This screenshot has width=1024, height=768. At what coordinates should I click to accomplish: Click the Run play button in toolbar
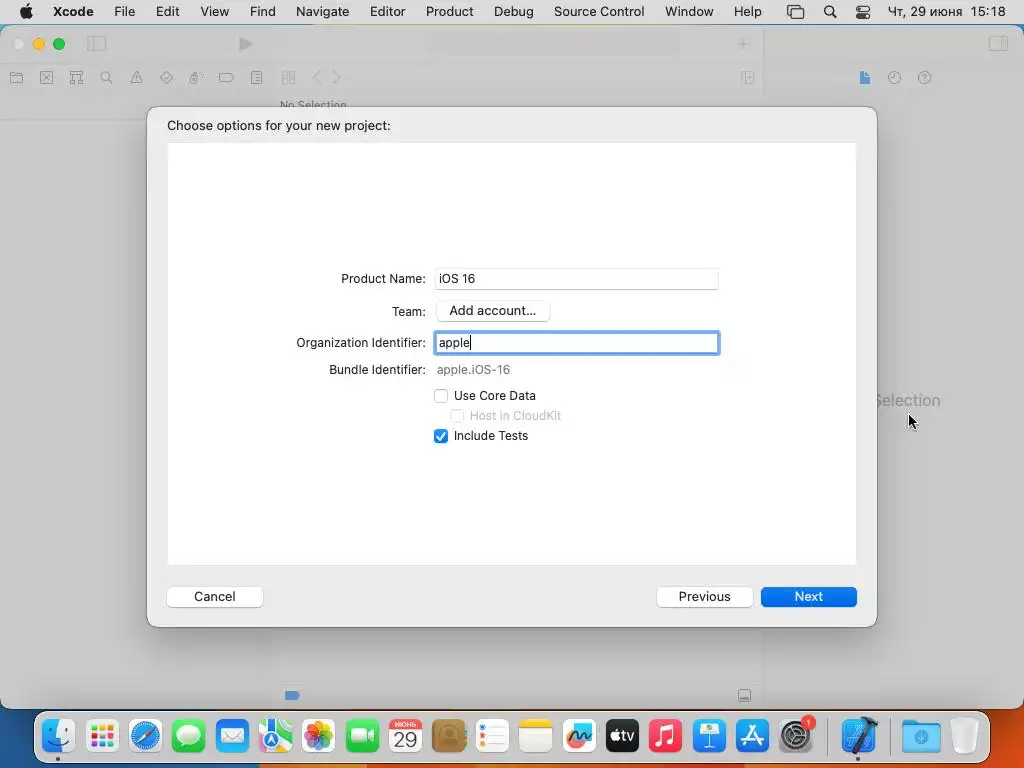tap(246, 44)
